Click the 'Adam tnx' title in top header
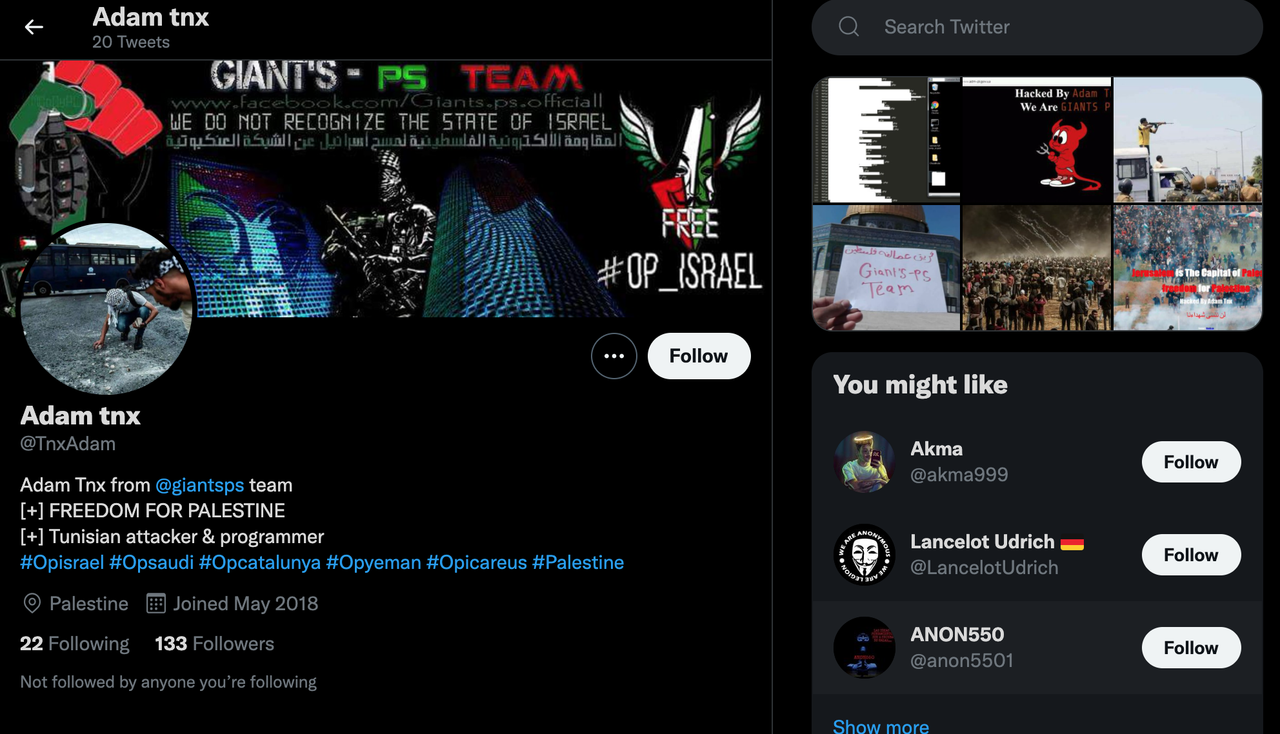 151,17
